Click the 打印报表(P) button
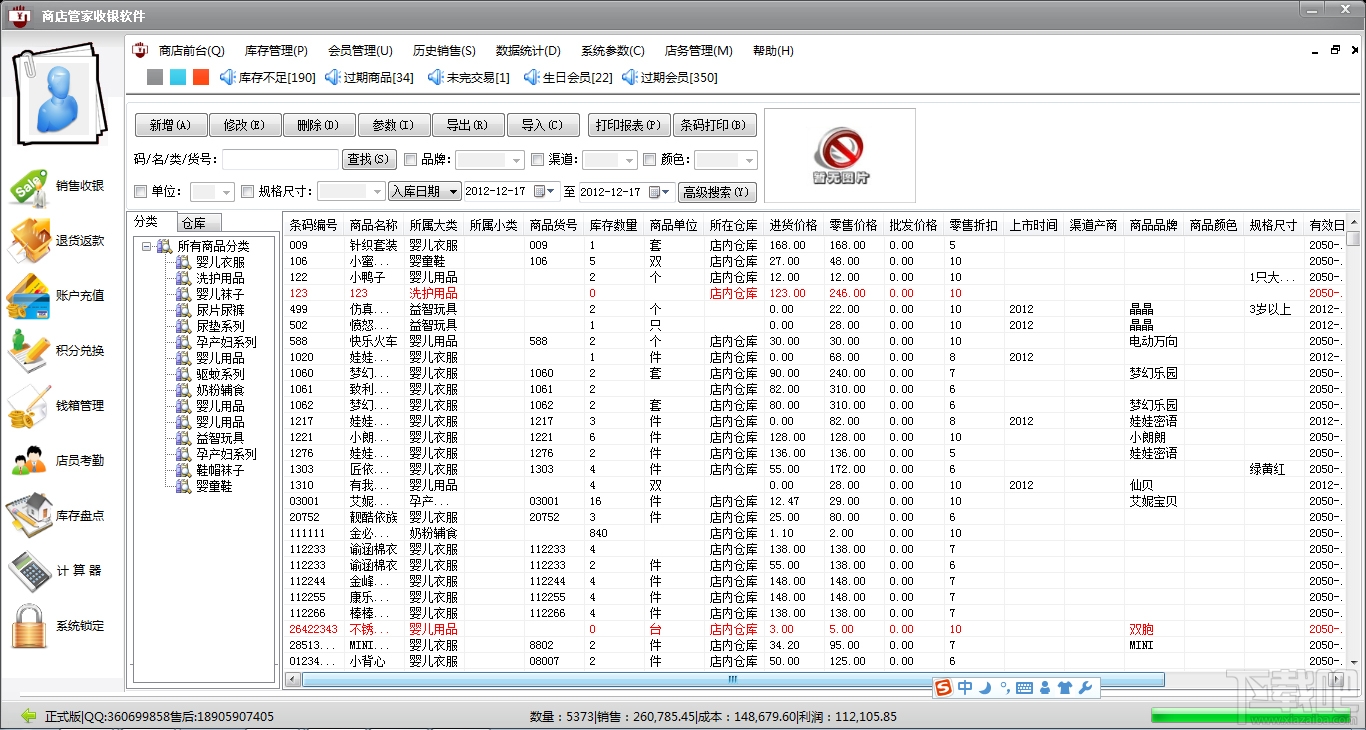 [x=629, y=125]
